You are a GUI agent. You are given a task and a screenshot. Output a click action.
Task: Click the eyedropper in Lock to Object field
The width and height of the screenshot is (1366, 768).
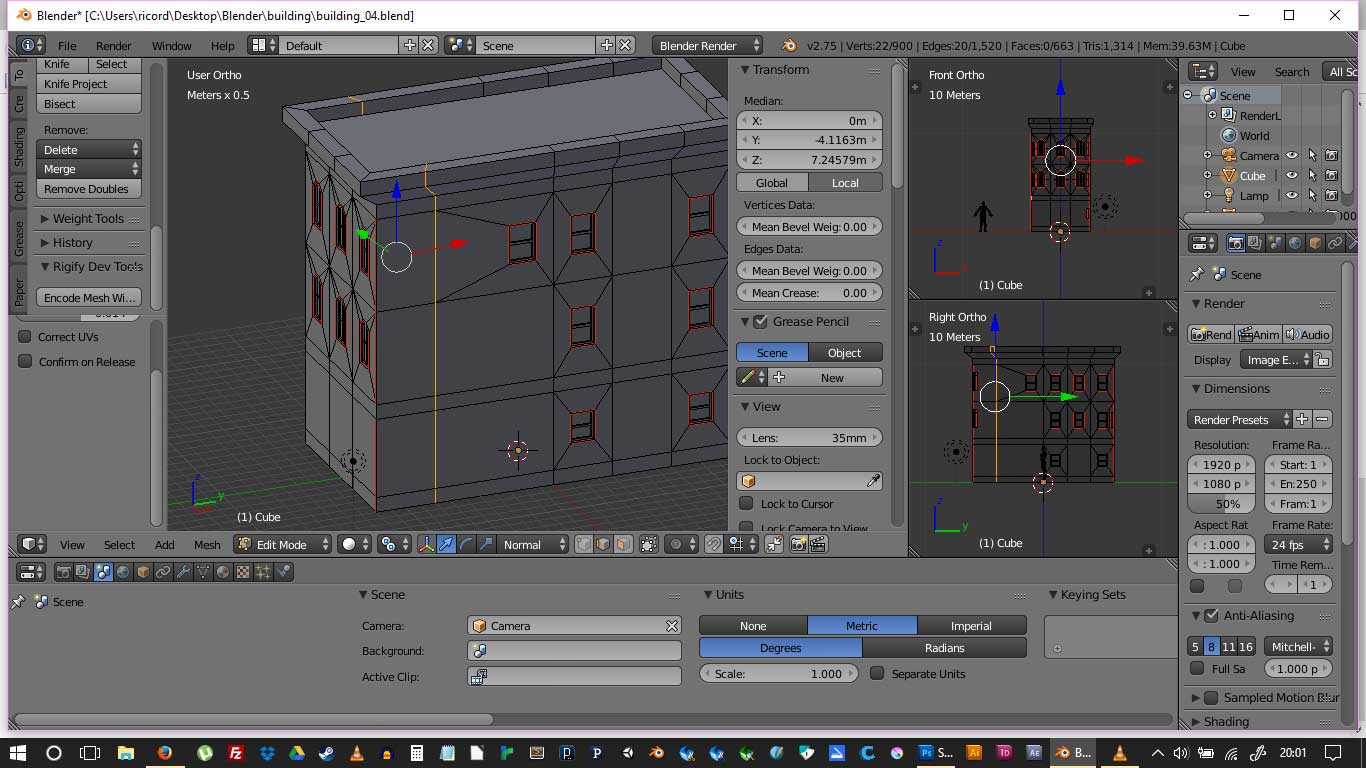873,481
